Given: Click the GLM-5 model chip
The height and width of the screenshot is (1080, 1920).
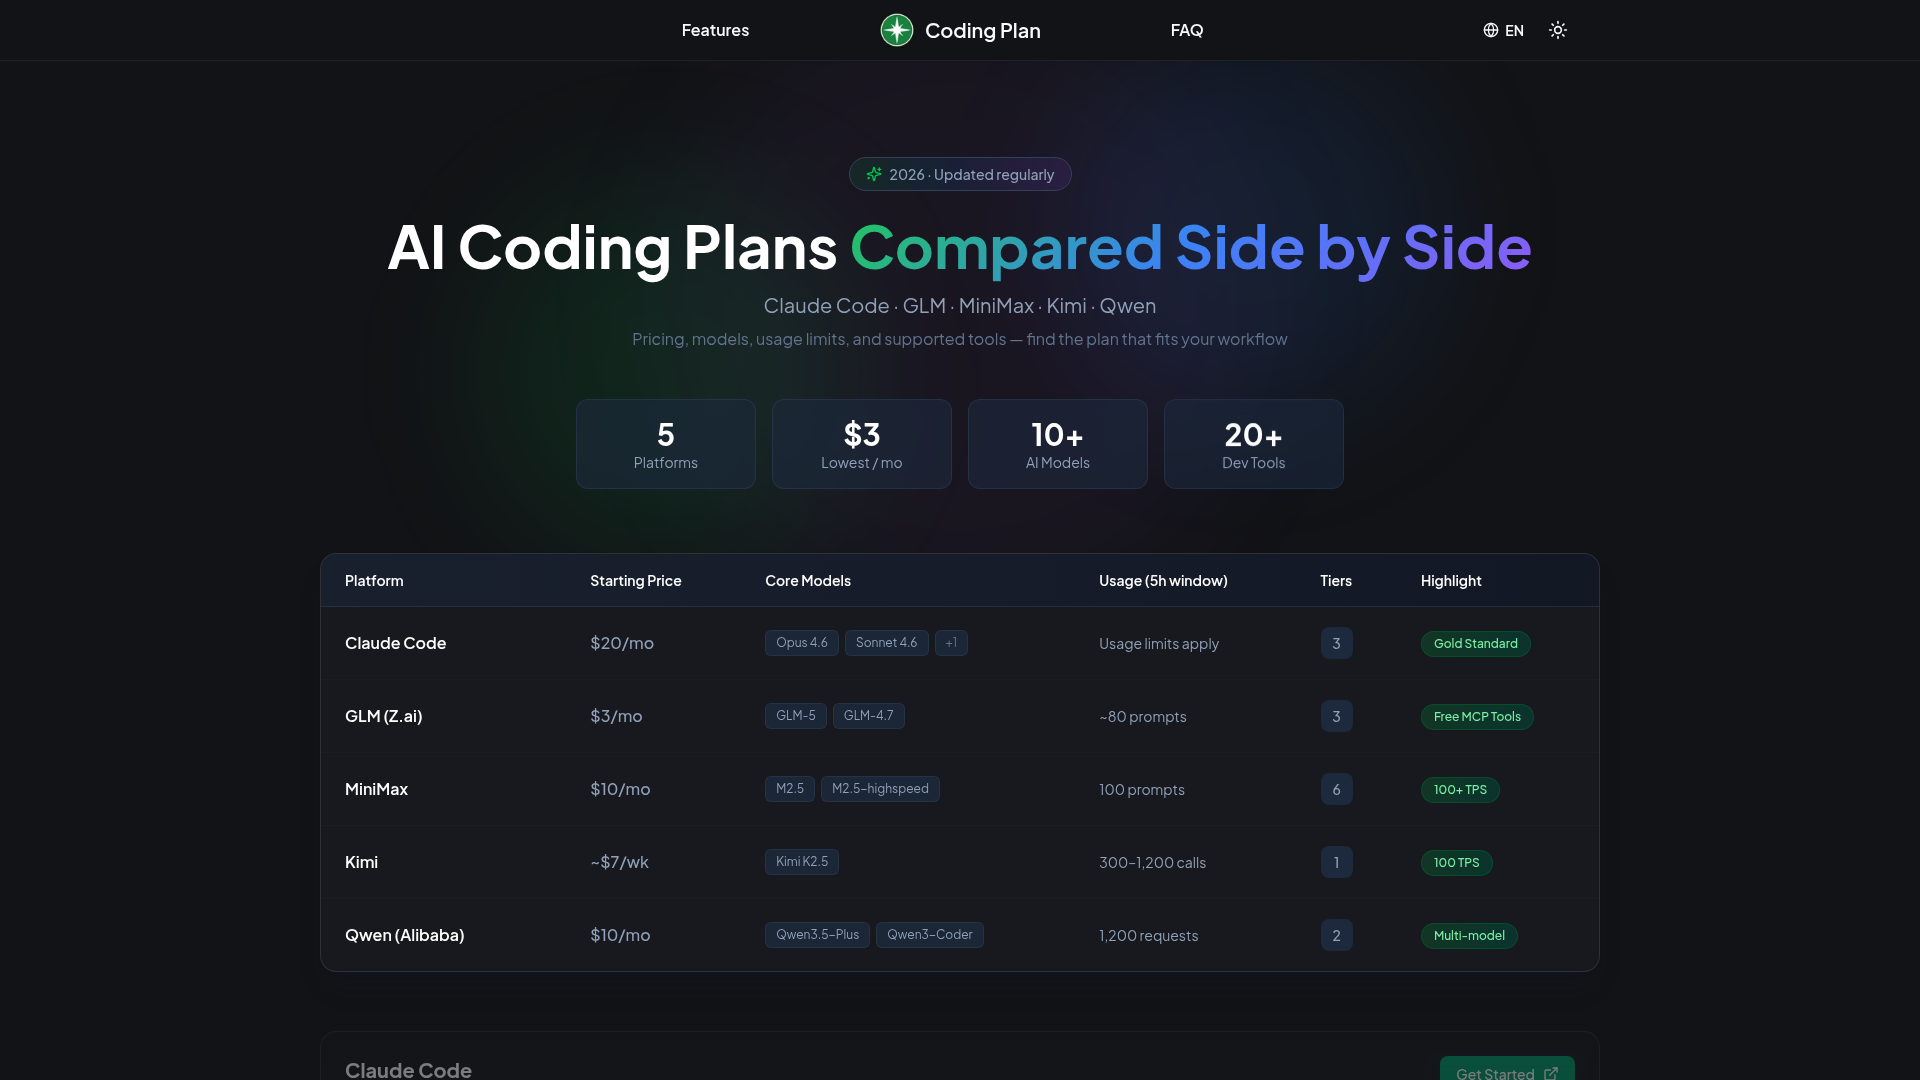Looking at the screenshot, I should [x=796, y=716].
